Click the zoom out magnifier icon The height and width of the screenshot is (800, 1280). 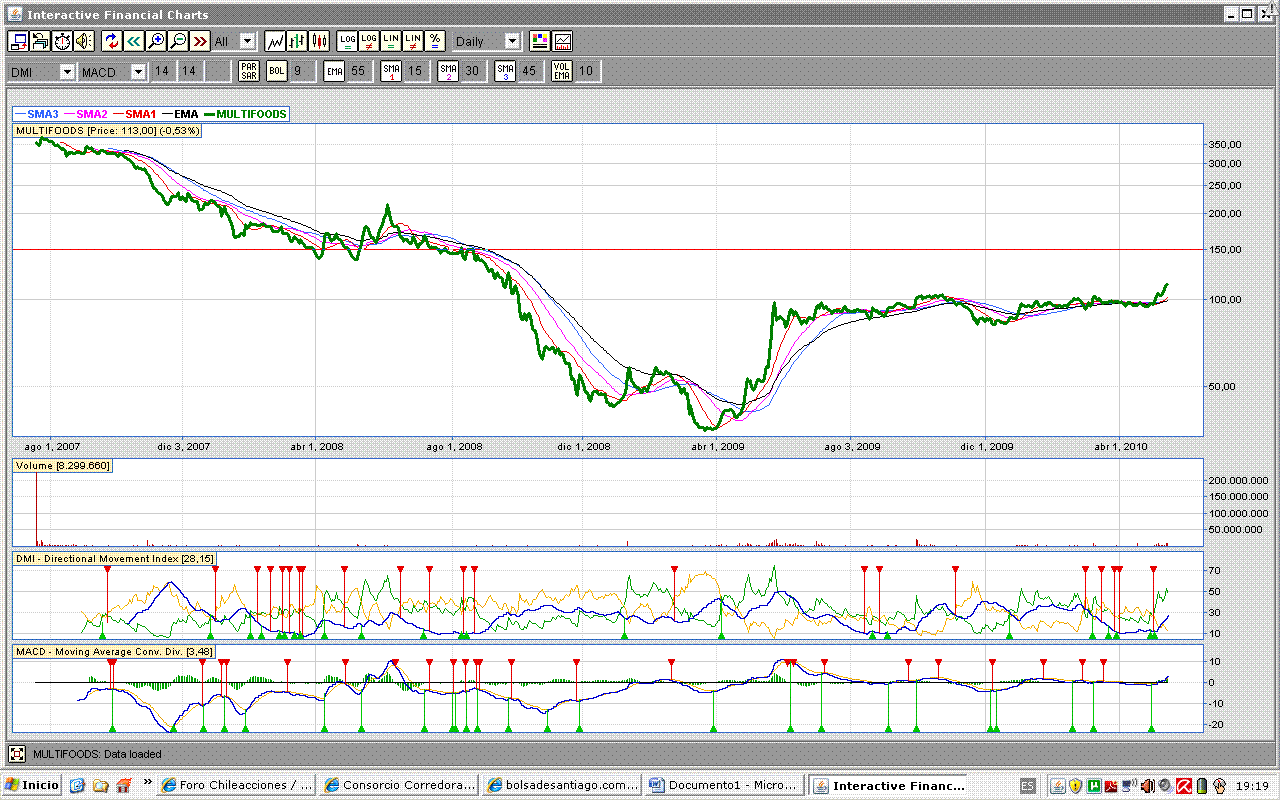click(177, 41)
